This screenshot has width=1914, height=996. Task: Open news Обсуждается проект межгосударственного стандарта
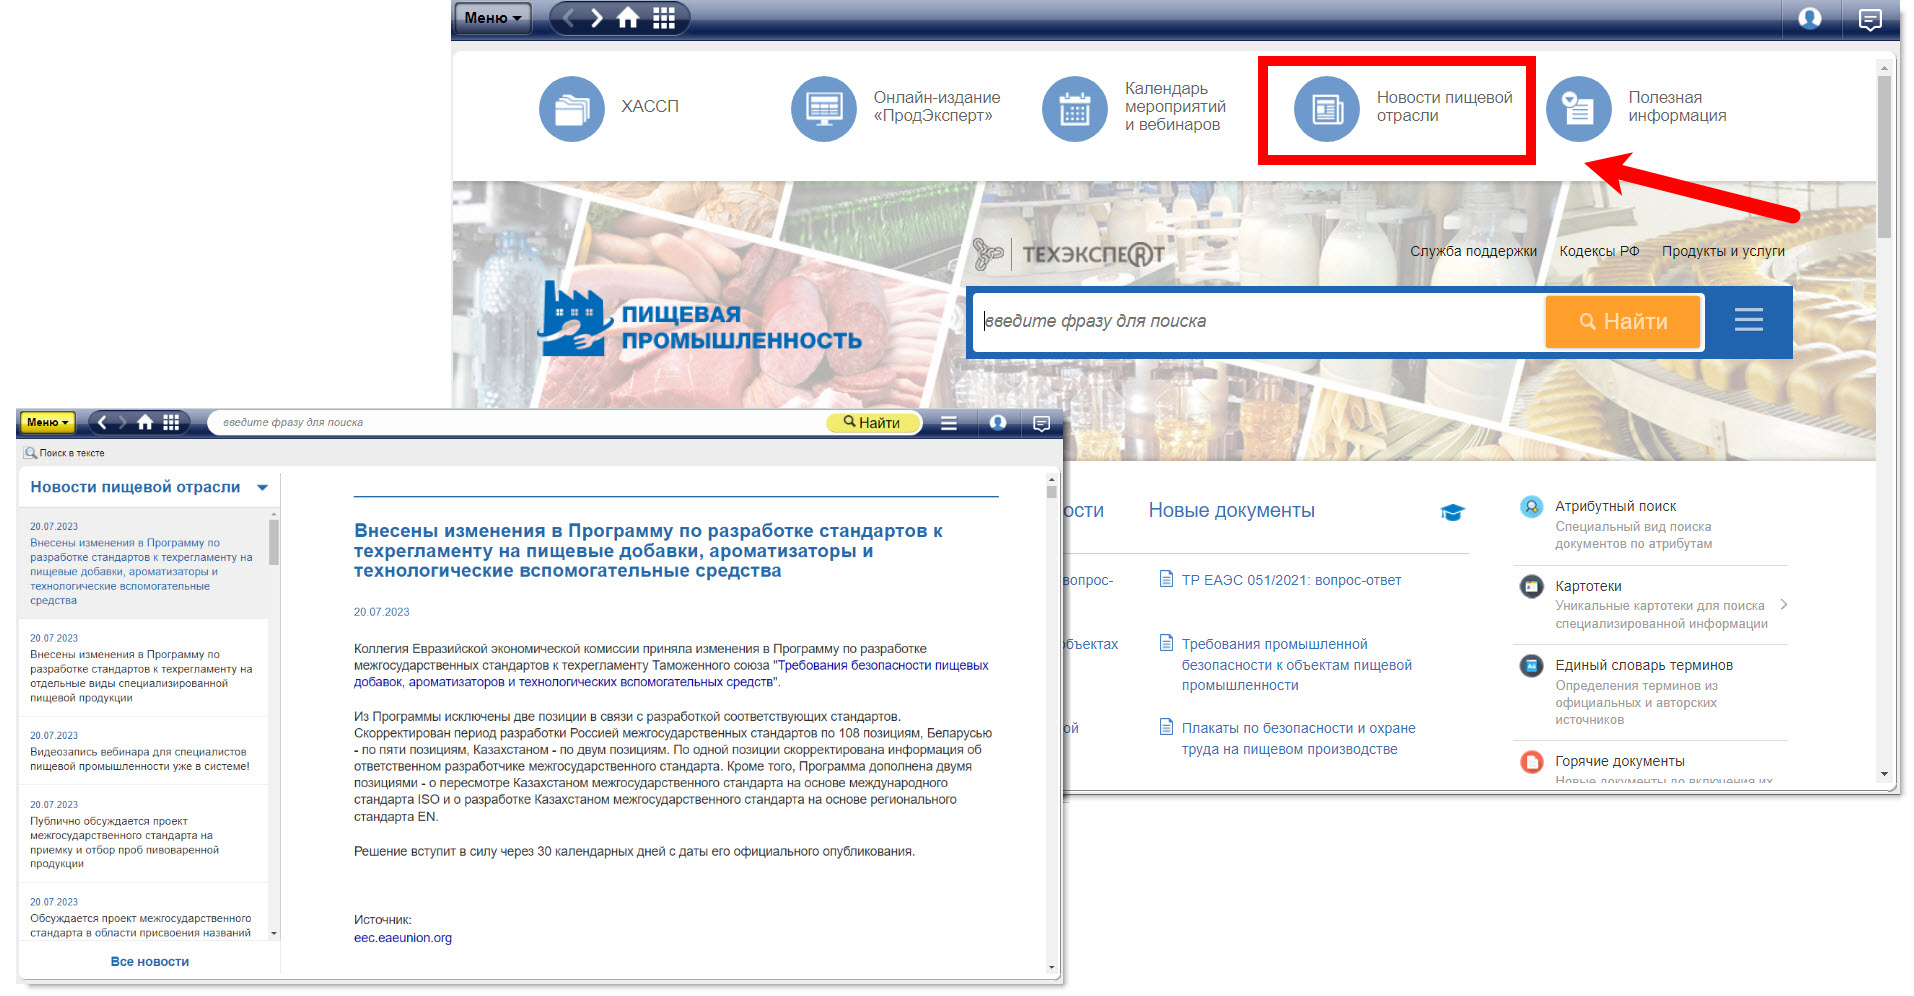(141, 926)
